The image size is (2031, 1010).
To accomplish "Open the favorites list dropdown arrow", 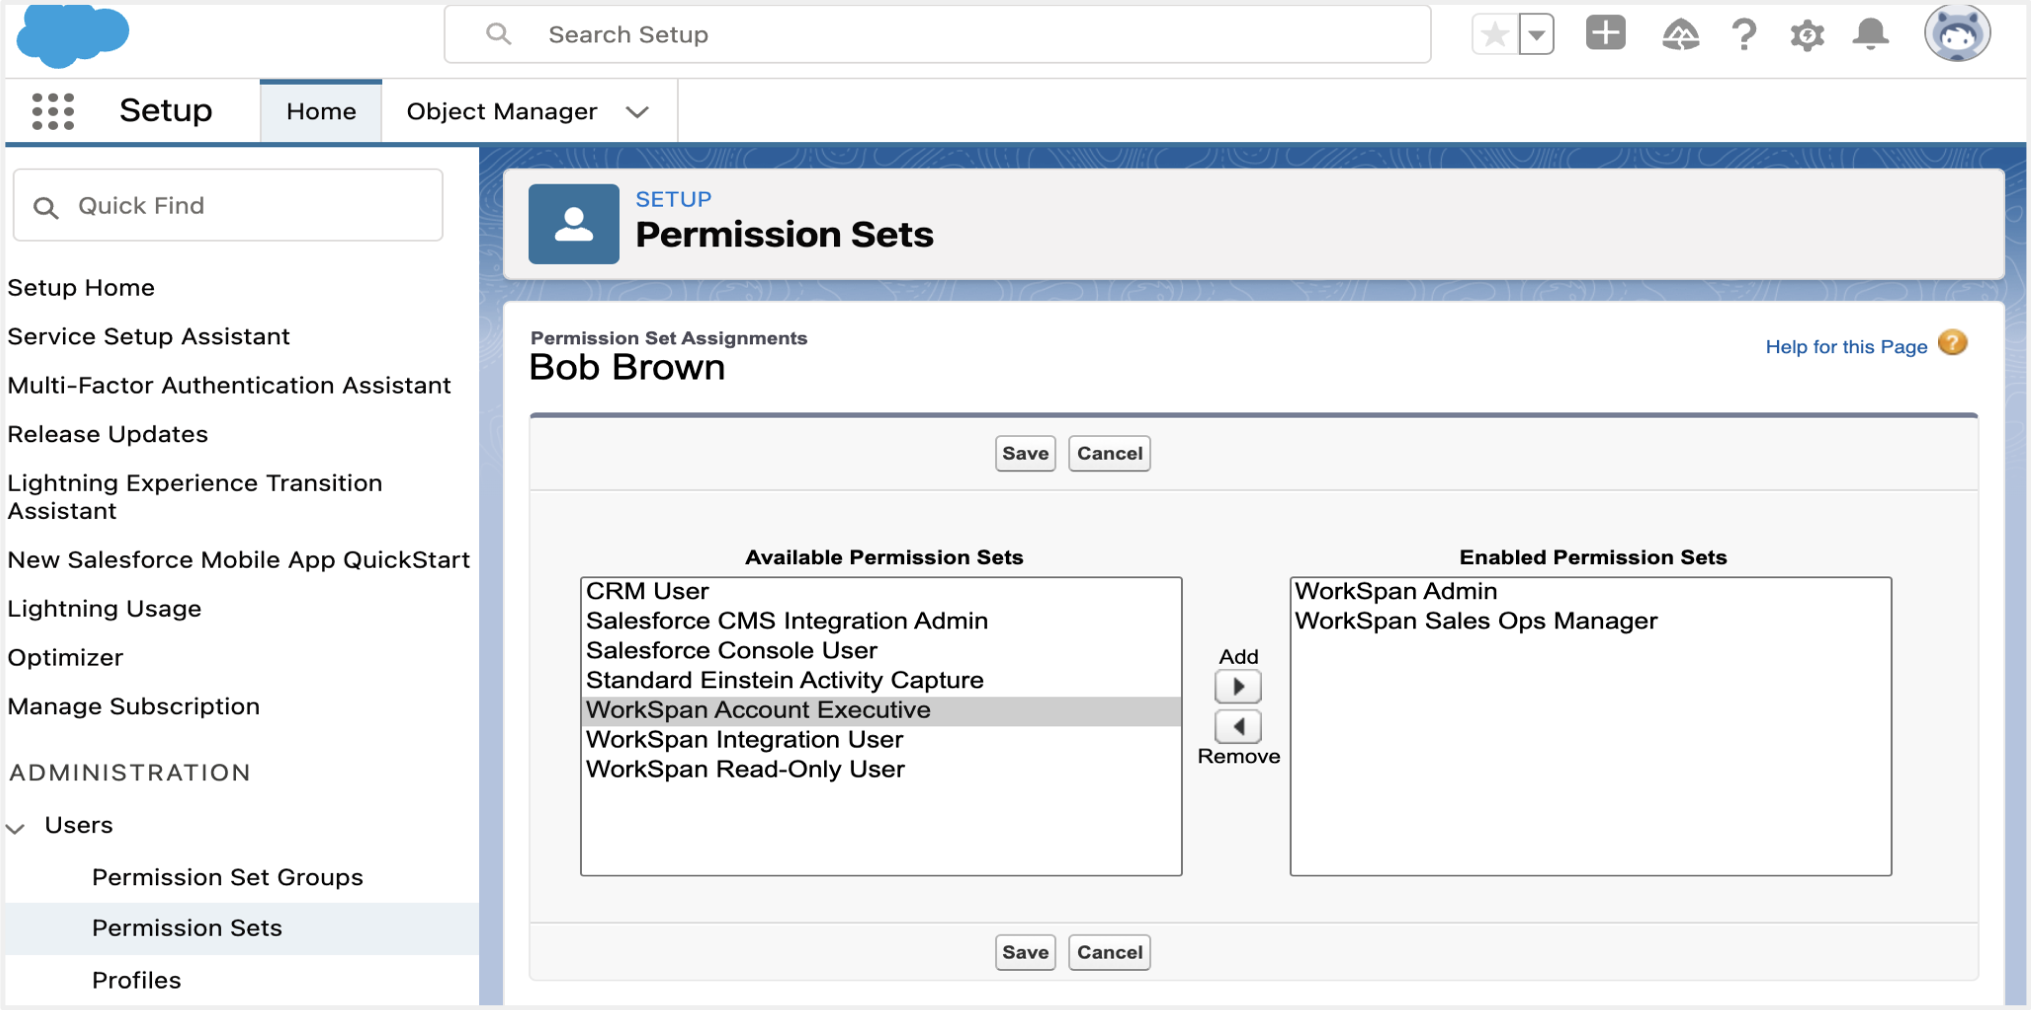I will click(x=1536, y=35).
